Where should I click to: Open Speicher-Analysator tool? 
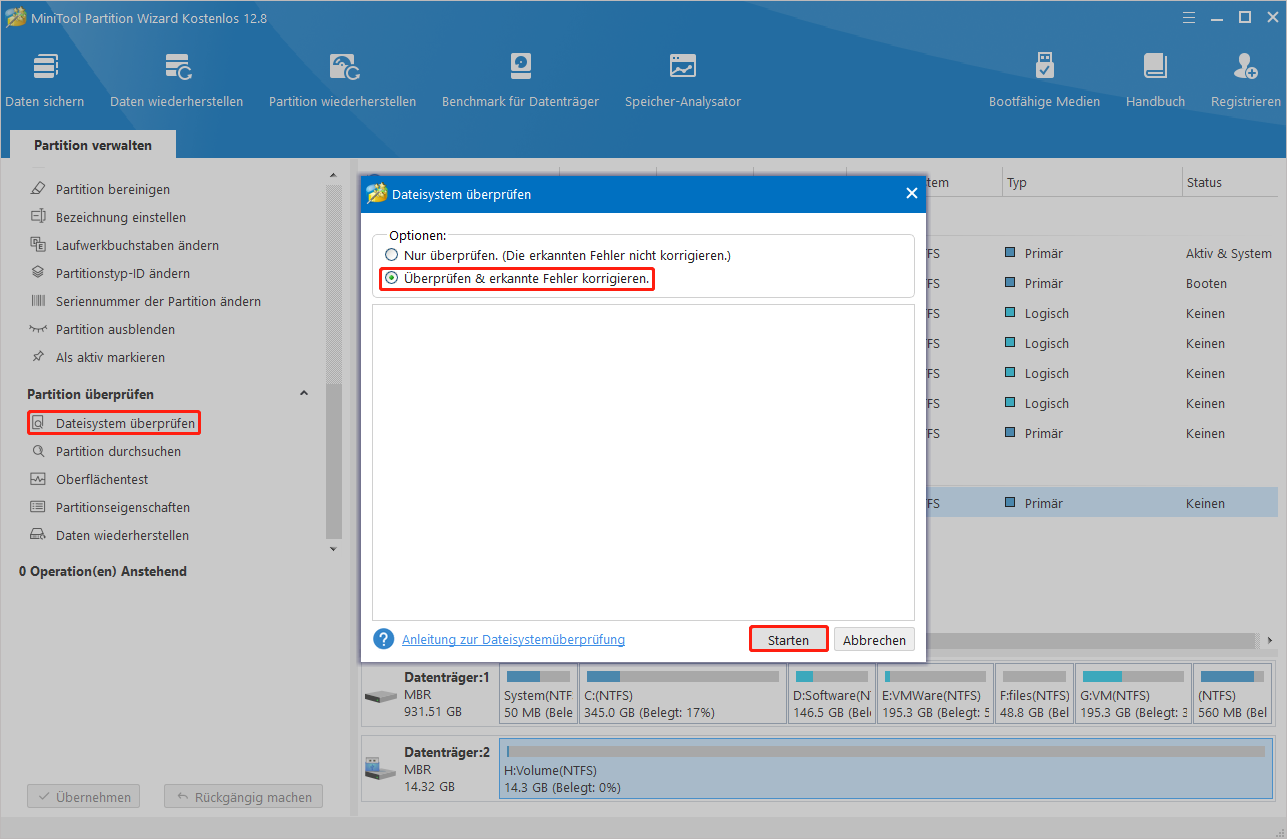(683, 80)
